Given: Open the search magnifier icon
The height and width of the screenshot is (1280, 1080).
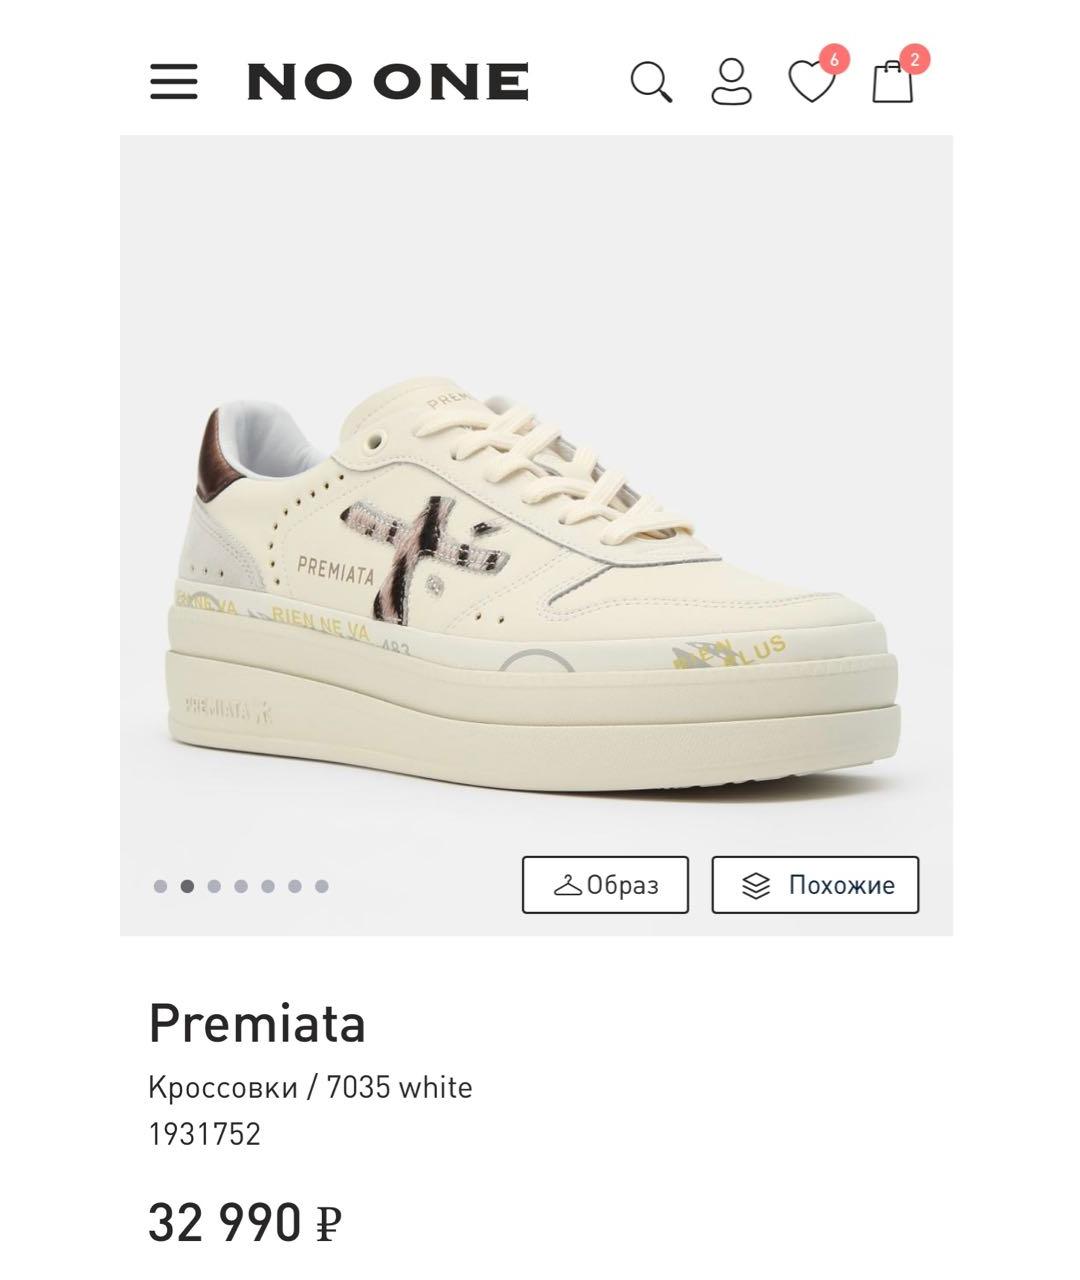Looking at the screenshot, I should tap(651, 82).
